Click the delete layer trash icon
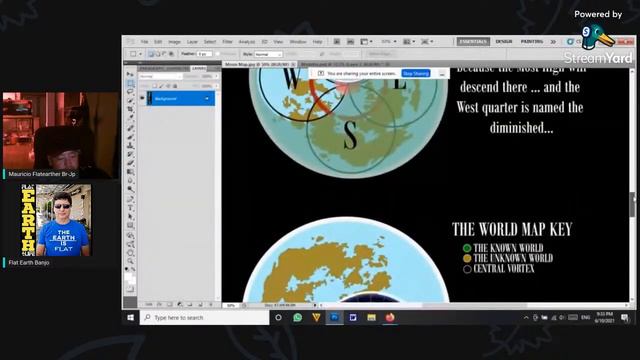This screenshot has height=360, width=640. coord(211,304)
